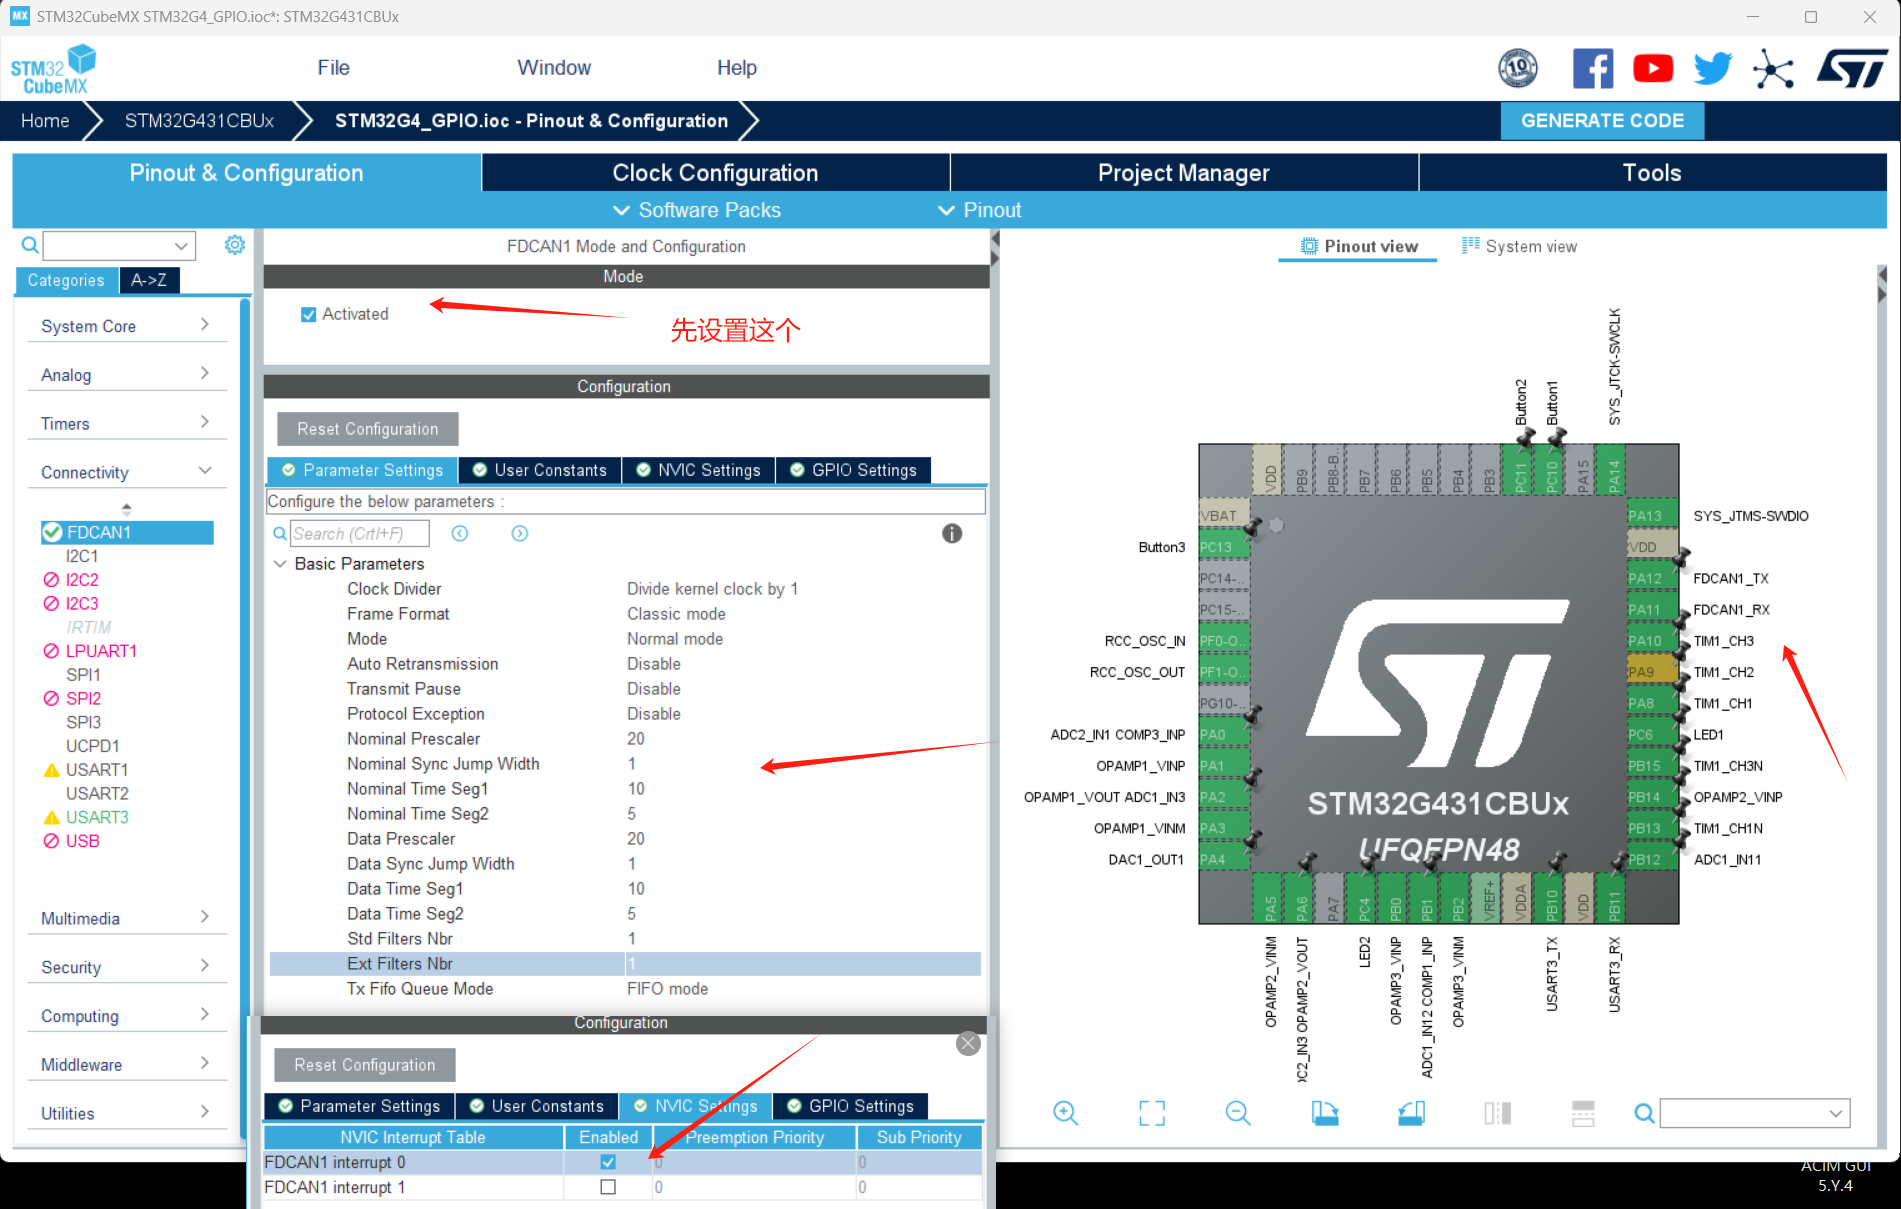Image resolution: width=1901 pixels, height=1209 pixels.
Task: Zoom out on the pinout view
Action: 1238,1113
